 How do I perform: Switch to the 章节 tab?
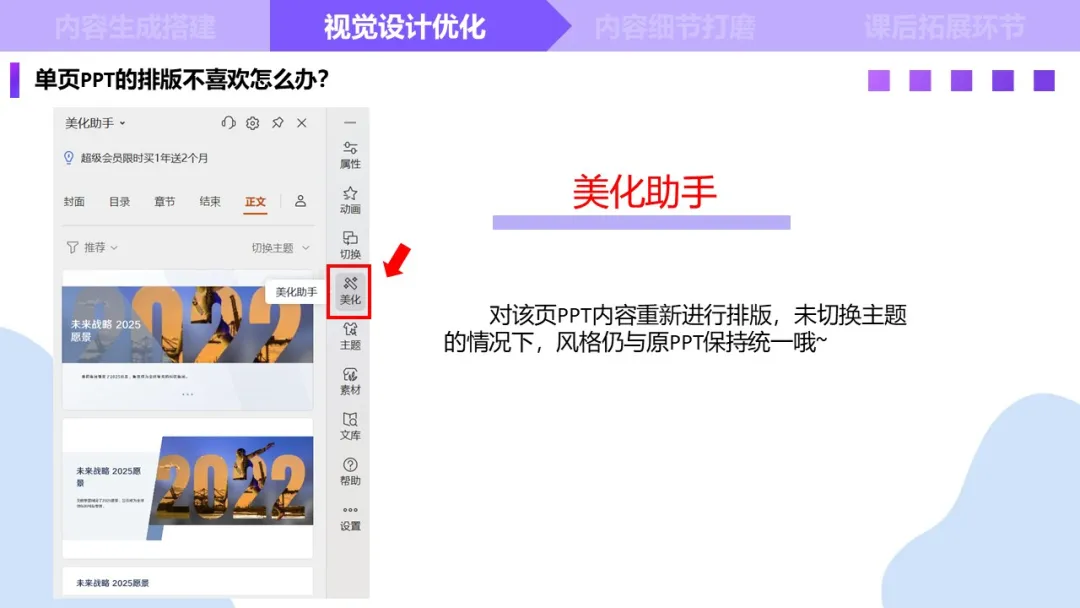coord(165,202)
